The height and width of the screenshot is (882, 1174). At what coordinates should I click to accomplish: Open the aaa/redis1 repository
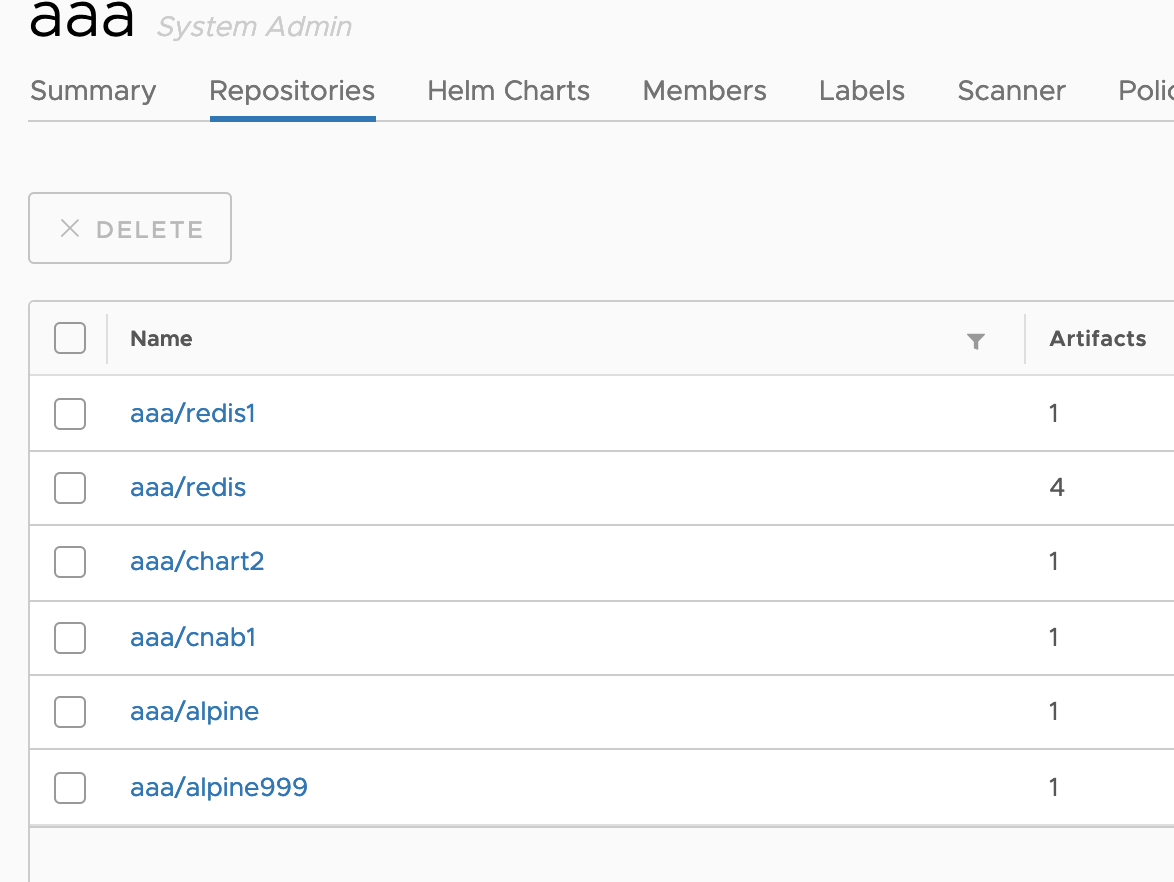point(192,413)
